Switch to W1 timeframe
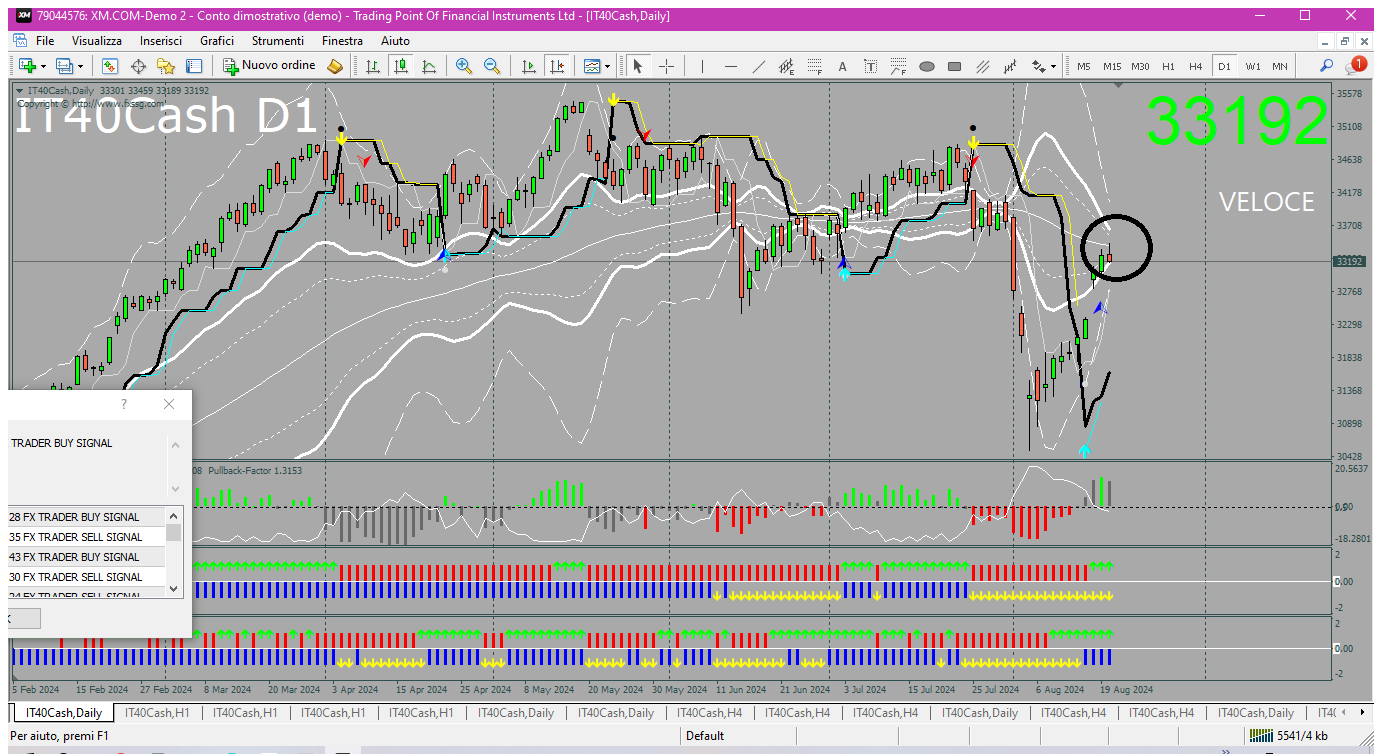Screen dimensions: 1382x754 click(1253, 66)
